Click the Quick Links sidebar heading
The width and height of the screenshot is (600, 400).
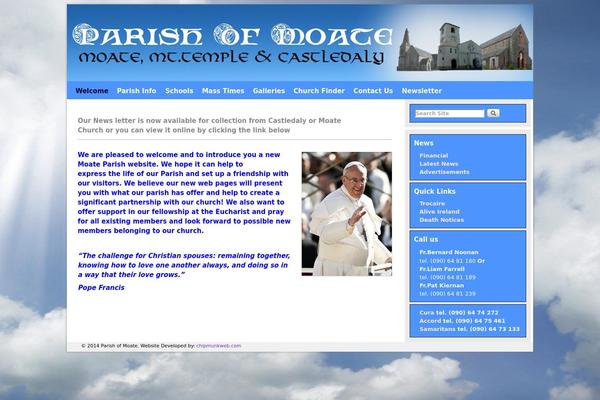(434, 191)
